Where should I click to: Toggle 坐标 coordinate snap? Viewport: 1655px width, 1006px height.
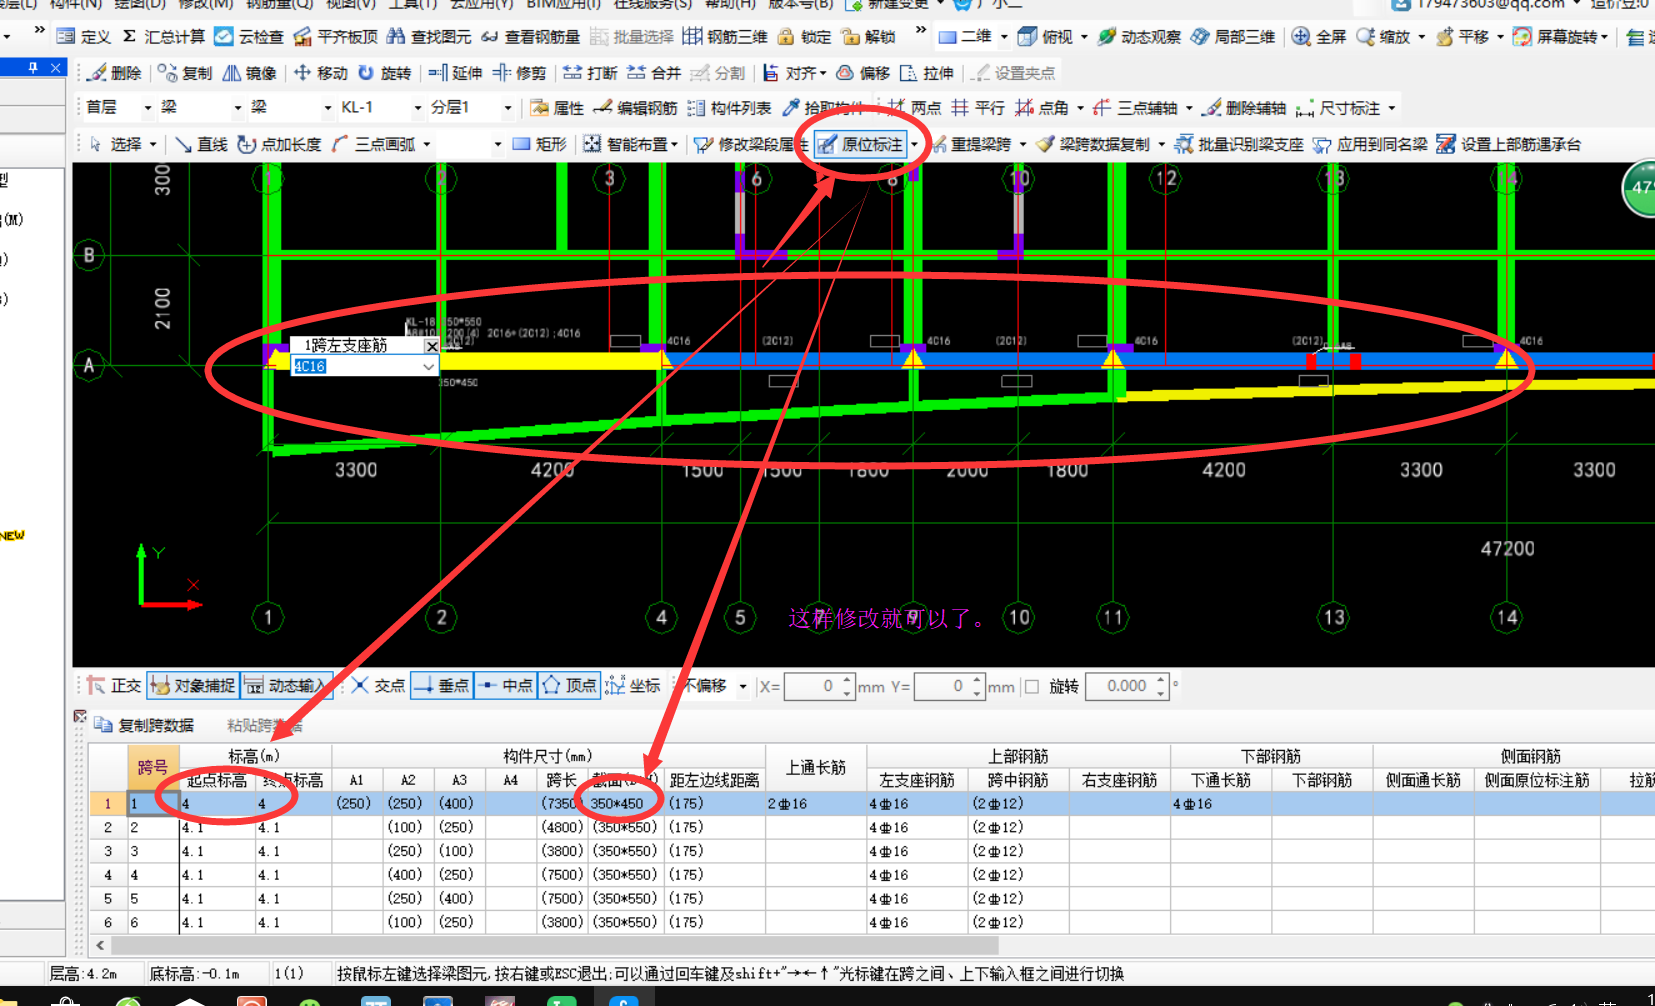click(633, 685)
